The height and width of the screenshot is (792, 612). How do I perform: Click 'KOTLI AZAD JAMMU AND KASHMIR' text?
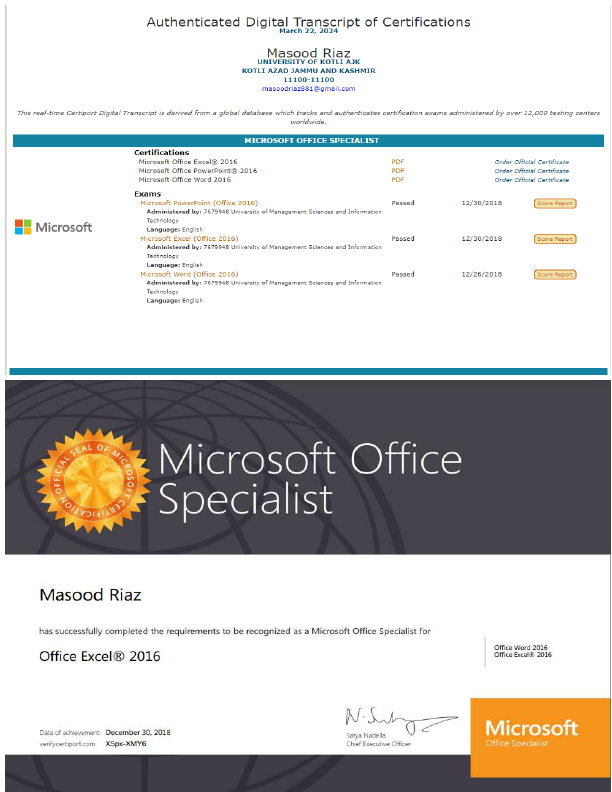pyautogui.click(x=308, y=71)
